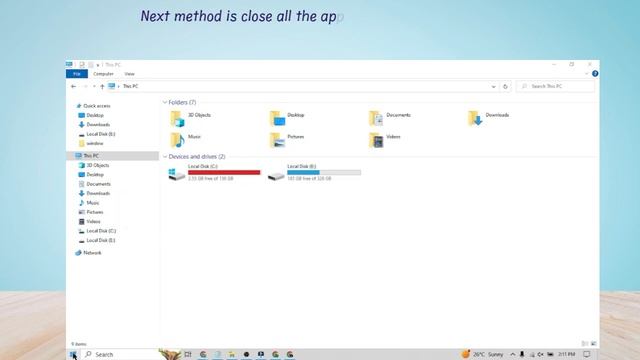
Task: Click the blue Local Disk (E:) usage bar
Action: point(324,173)
